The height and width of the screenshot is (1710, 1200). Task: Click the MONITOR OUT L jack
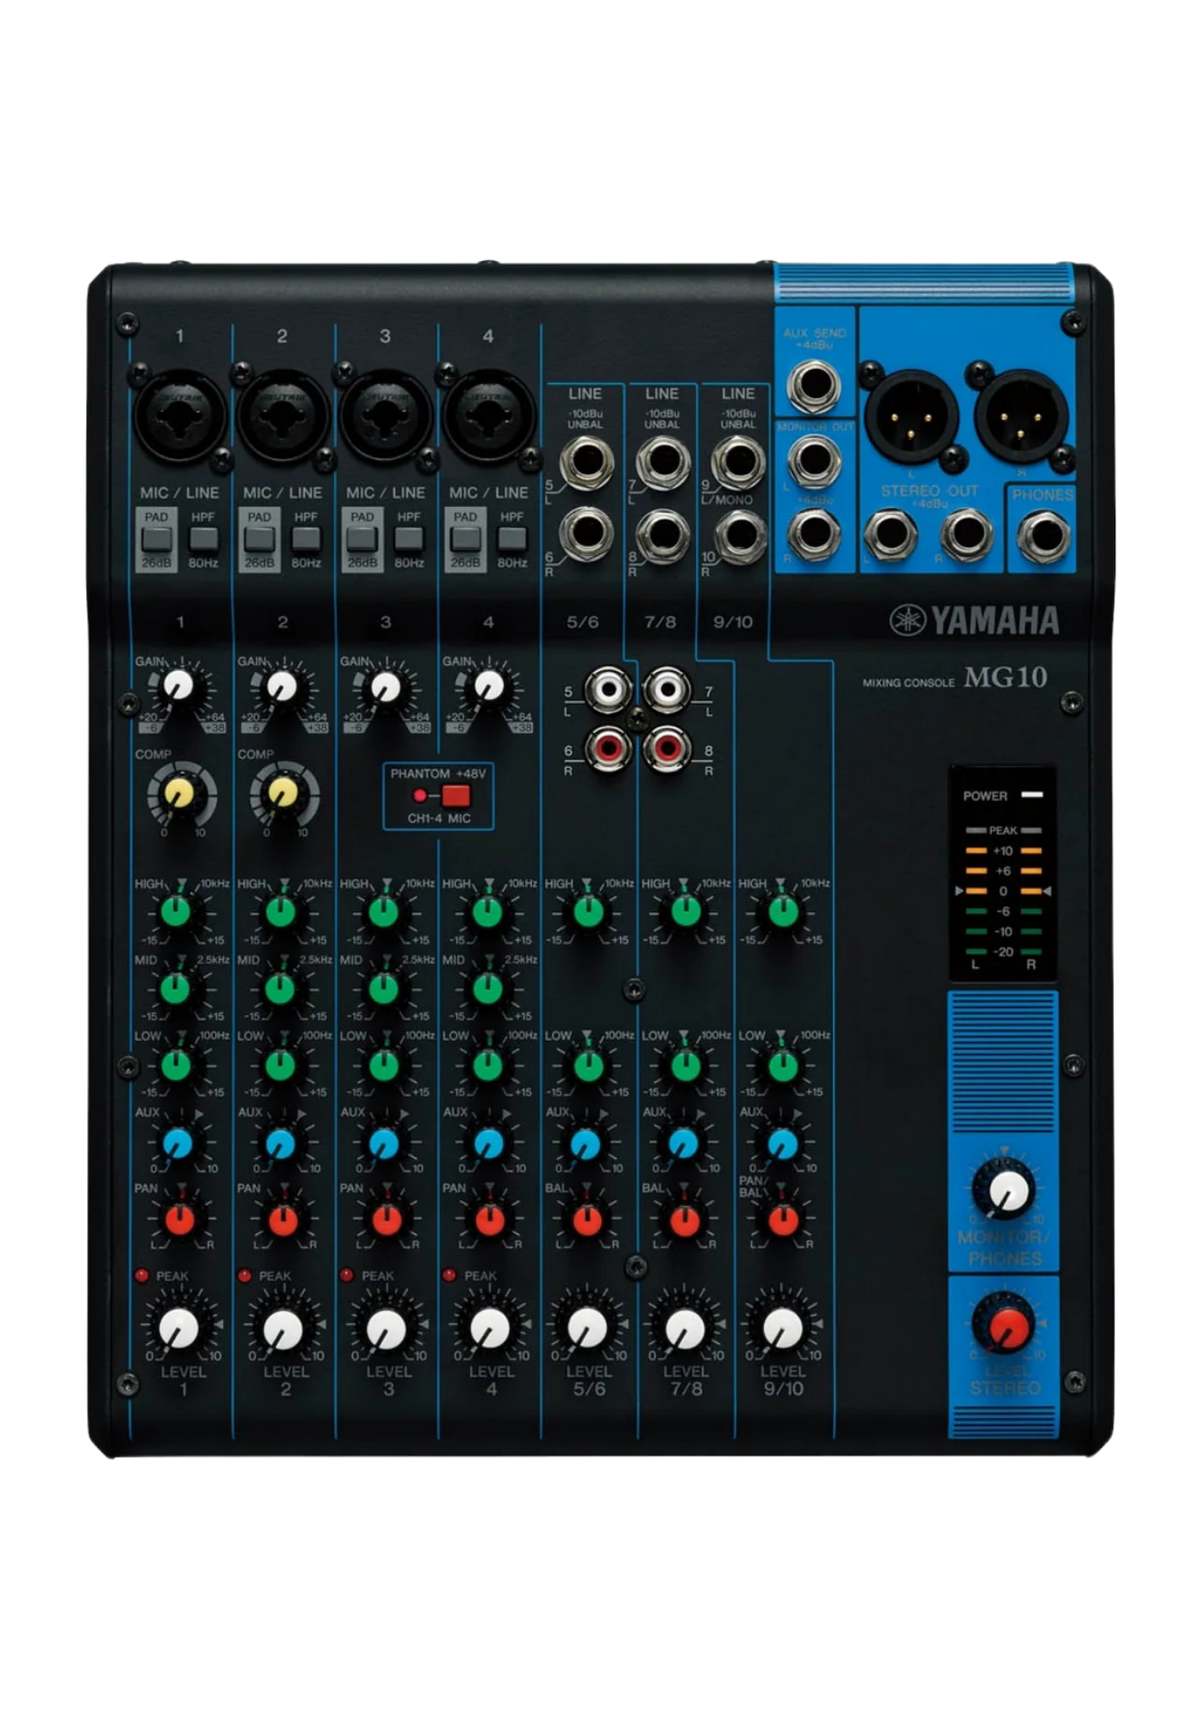tap(814, 461)
